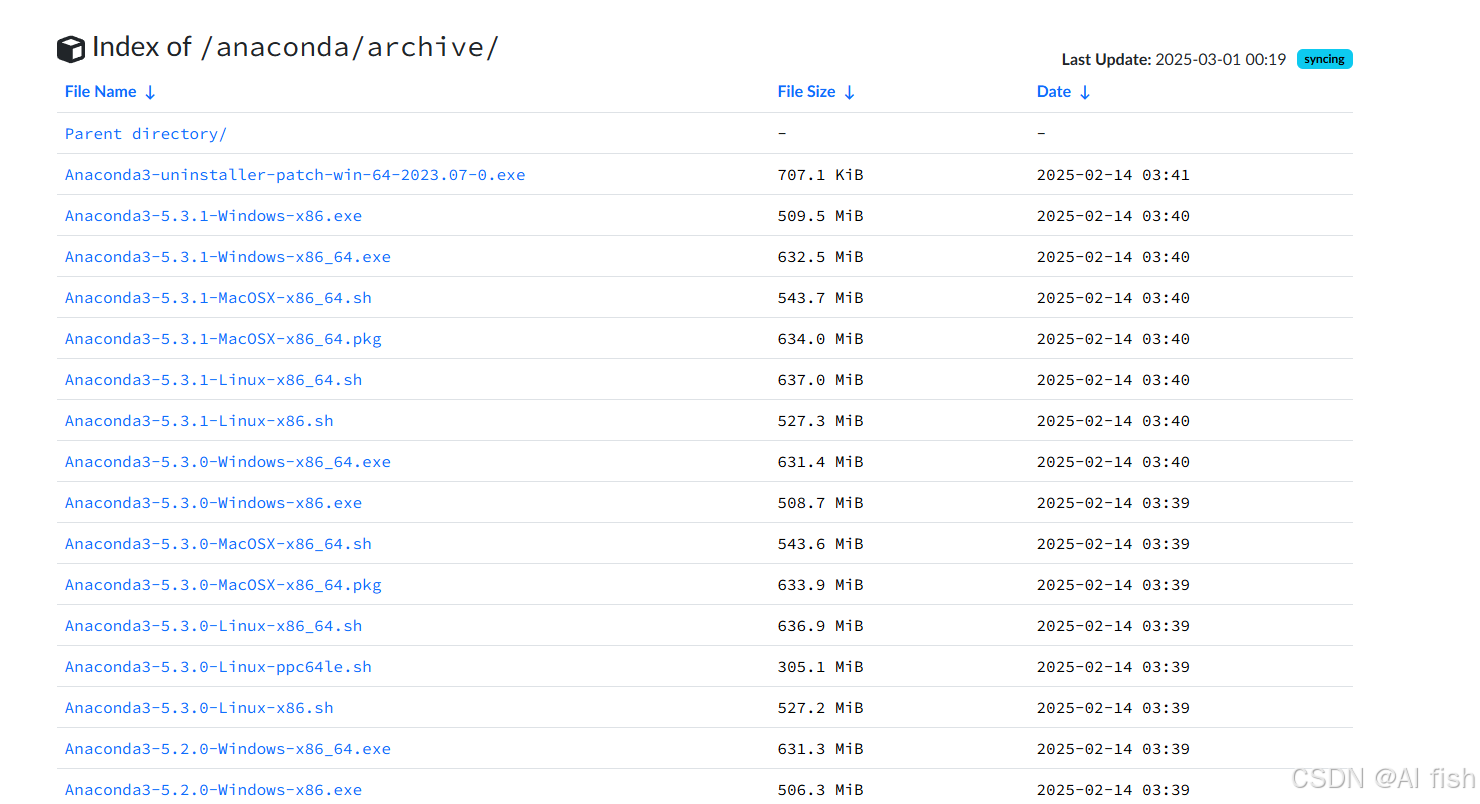Download Anaconda3-5.3.0-Linux-x86_64.sh

click(214, 626)
